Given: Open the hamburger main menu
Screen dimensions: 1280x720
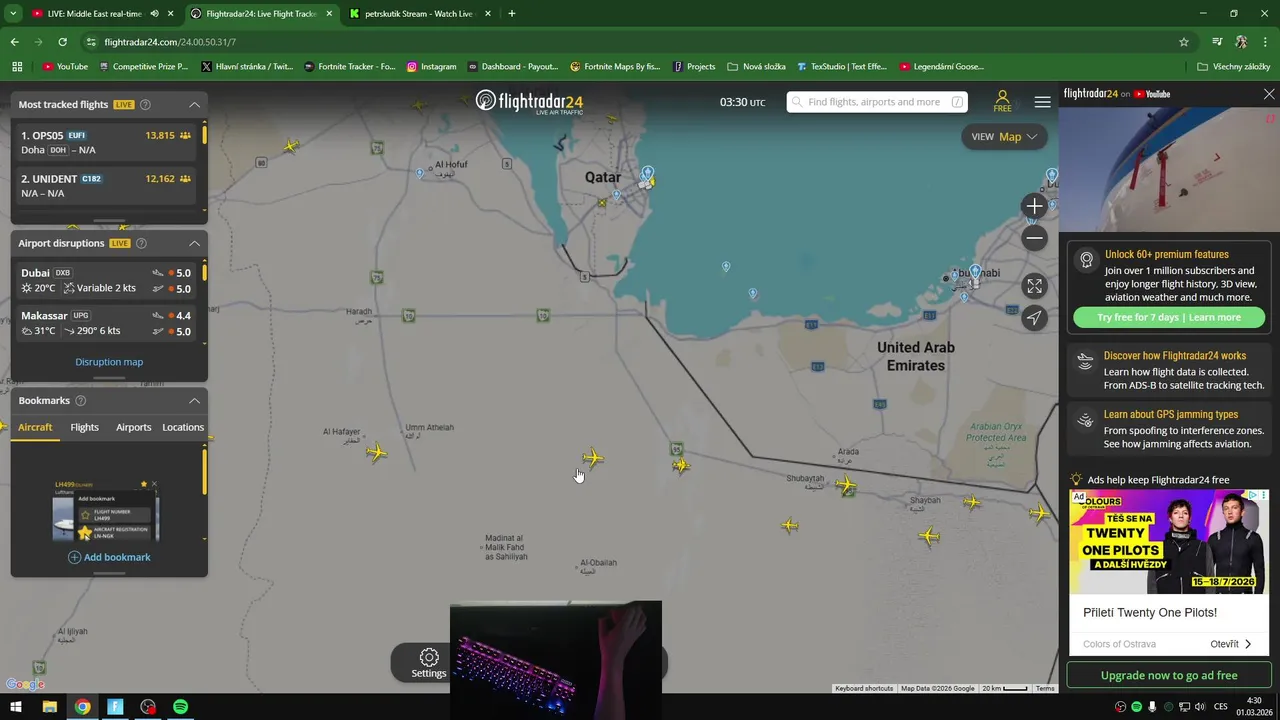Looking at the screenshot, I should coord(1042,102).
